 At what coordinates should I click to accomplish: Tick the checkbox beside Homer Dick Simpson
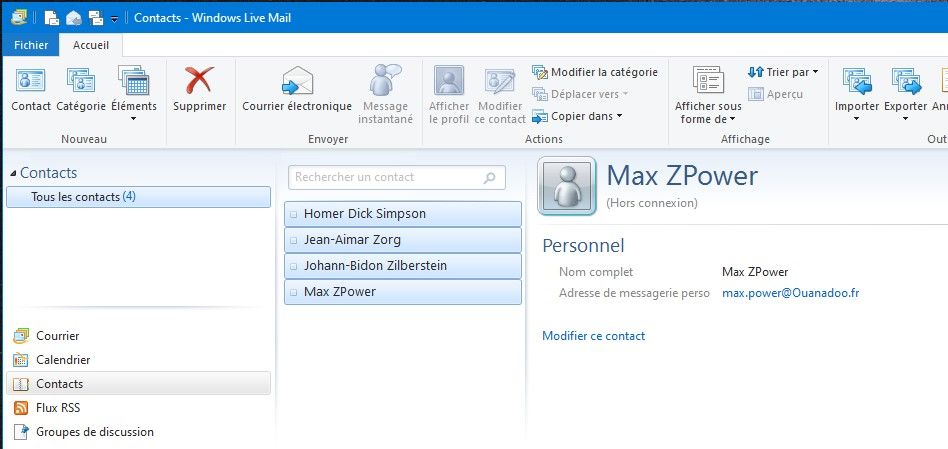click(293, 214)
